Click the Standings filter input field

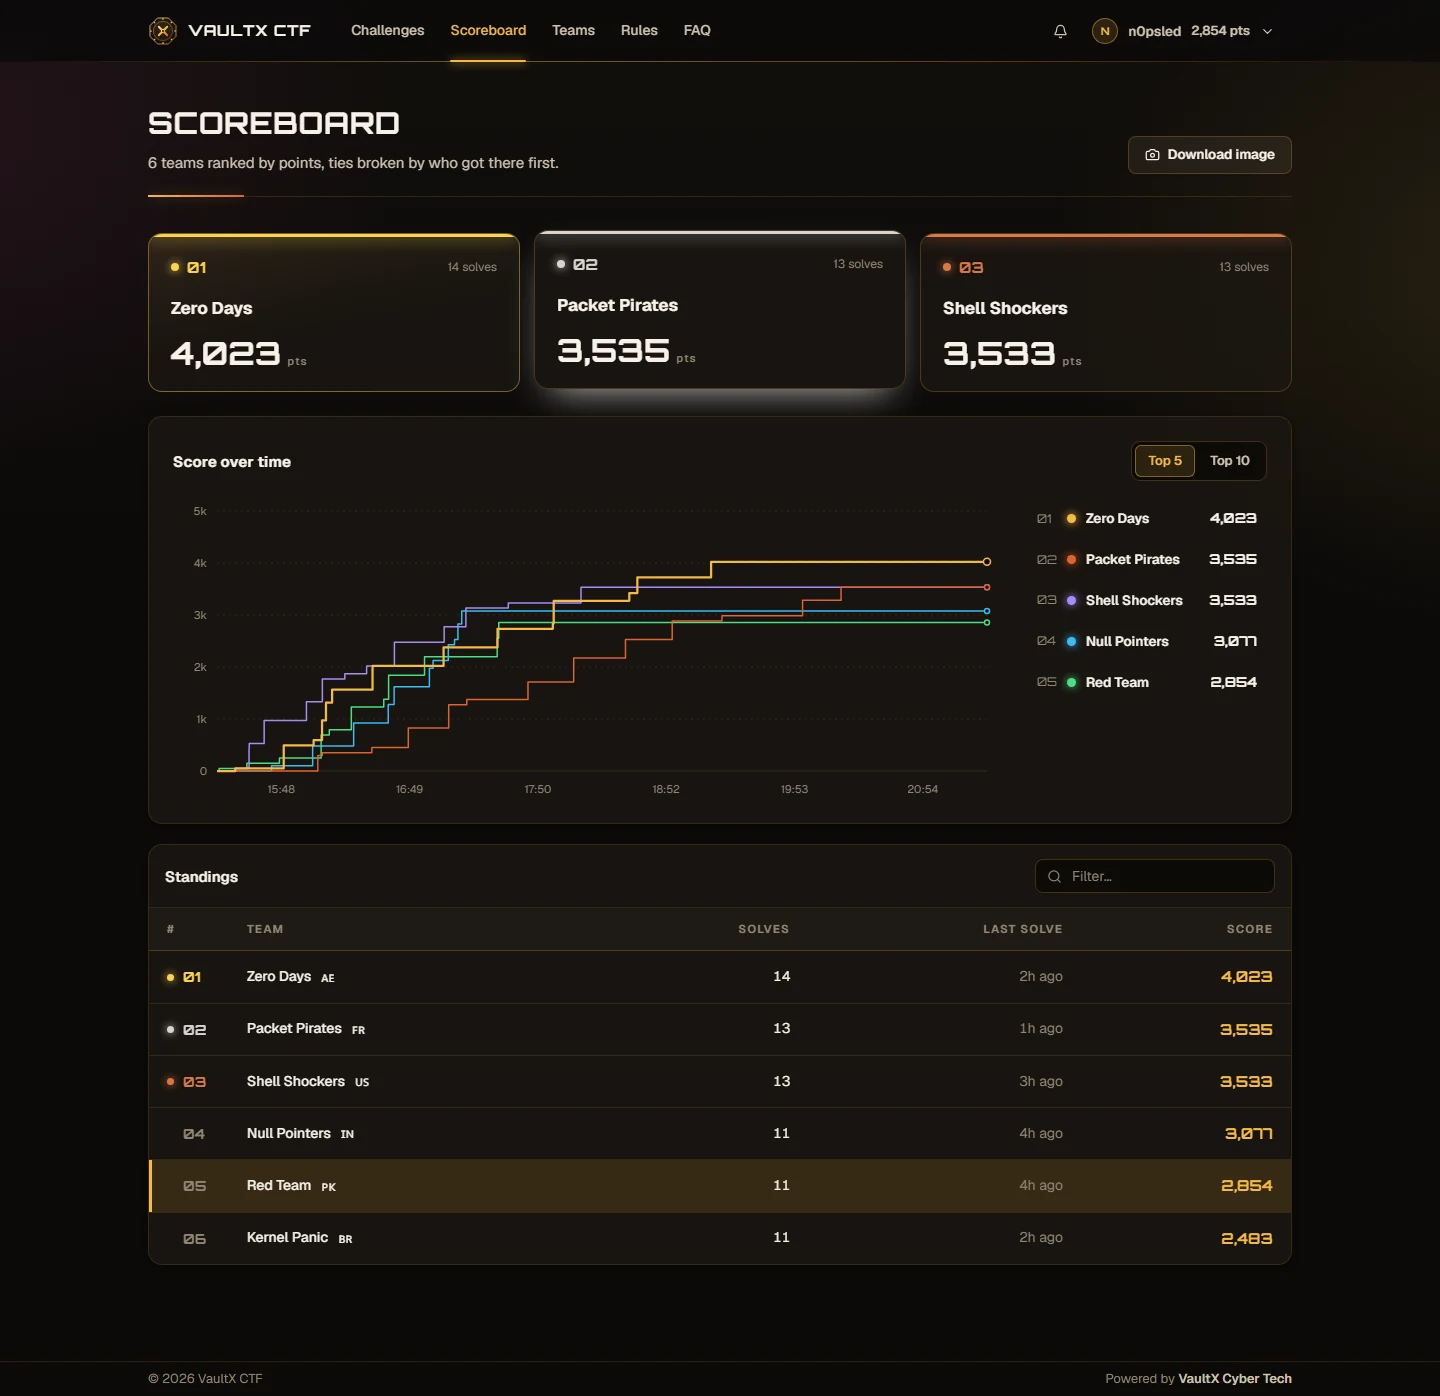(1155, 876)
